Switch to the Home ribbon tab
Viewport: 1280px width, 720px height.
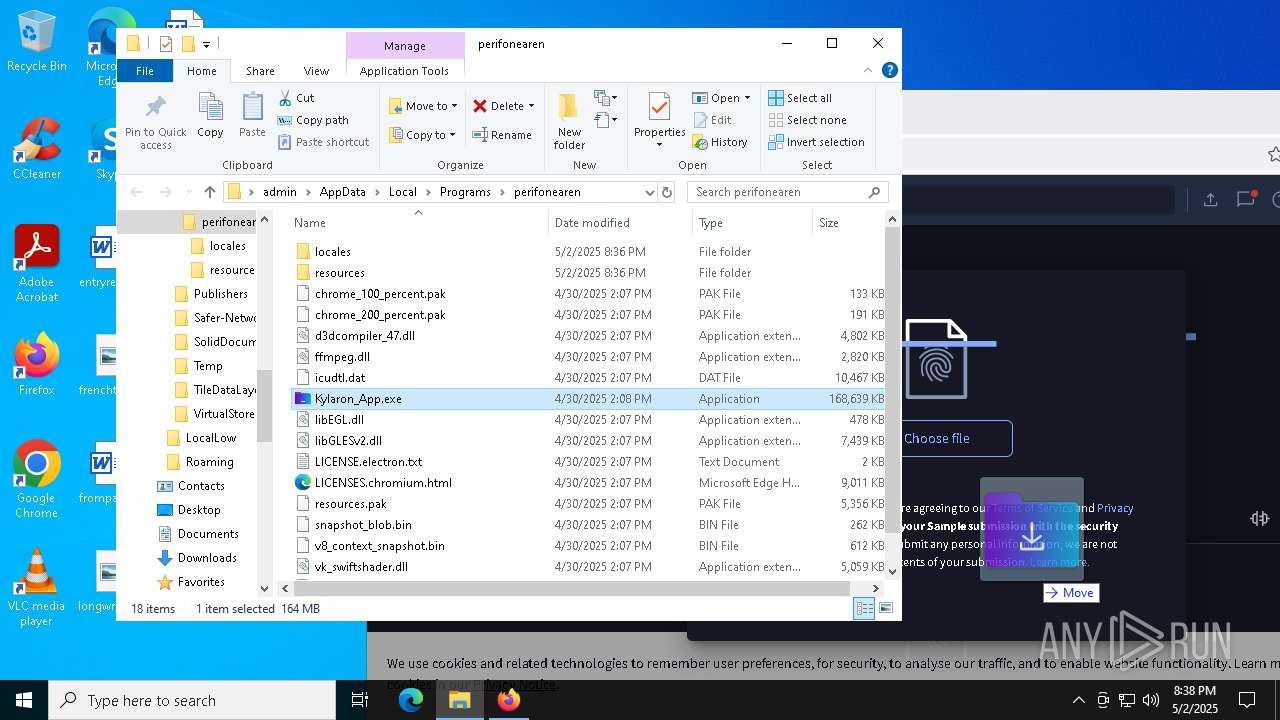pyautogui.click(x=201, y=71)
